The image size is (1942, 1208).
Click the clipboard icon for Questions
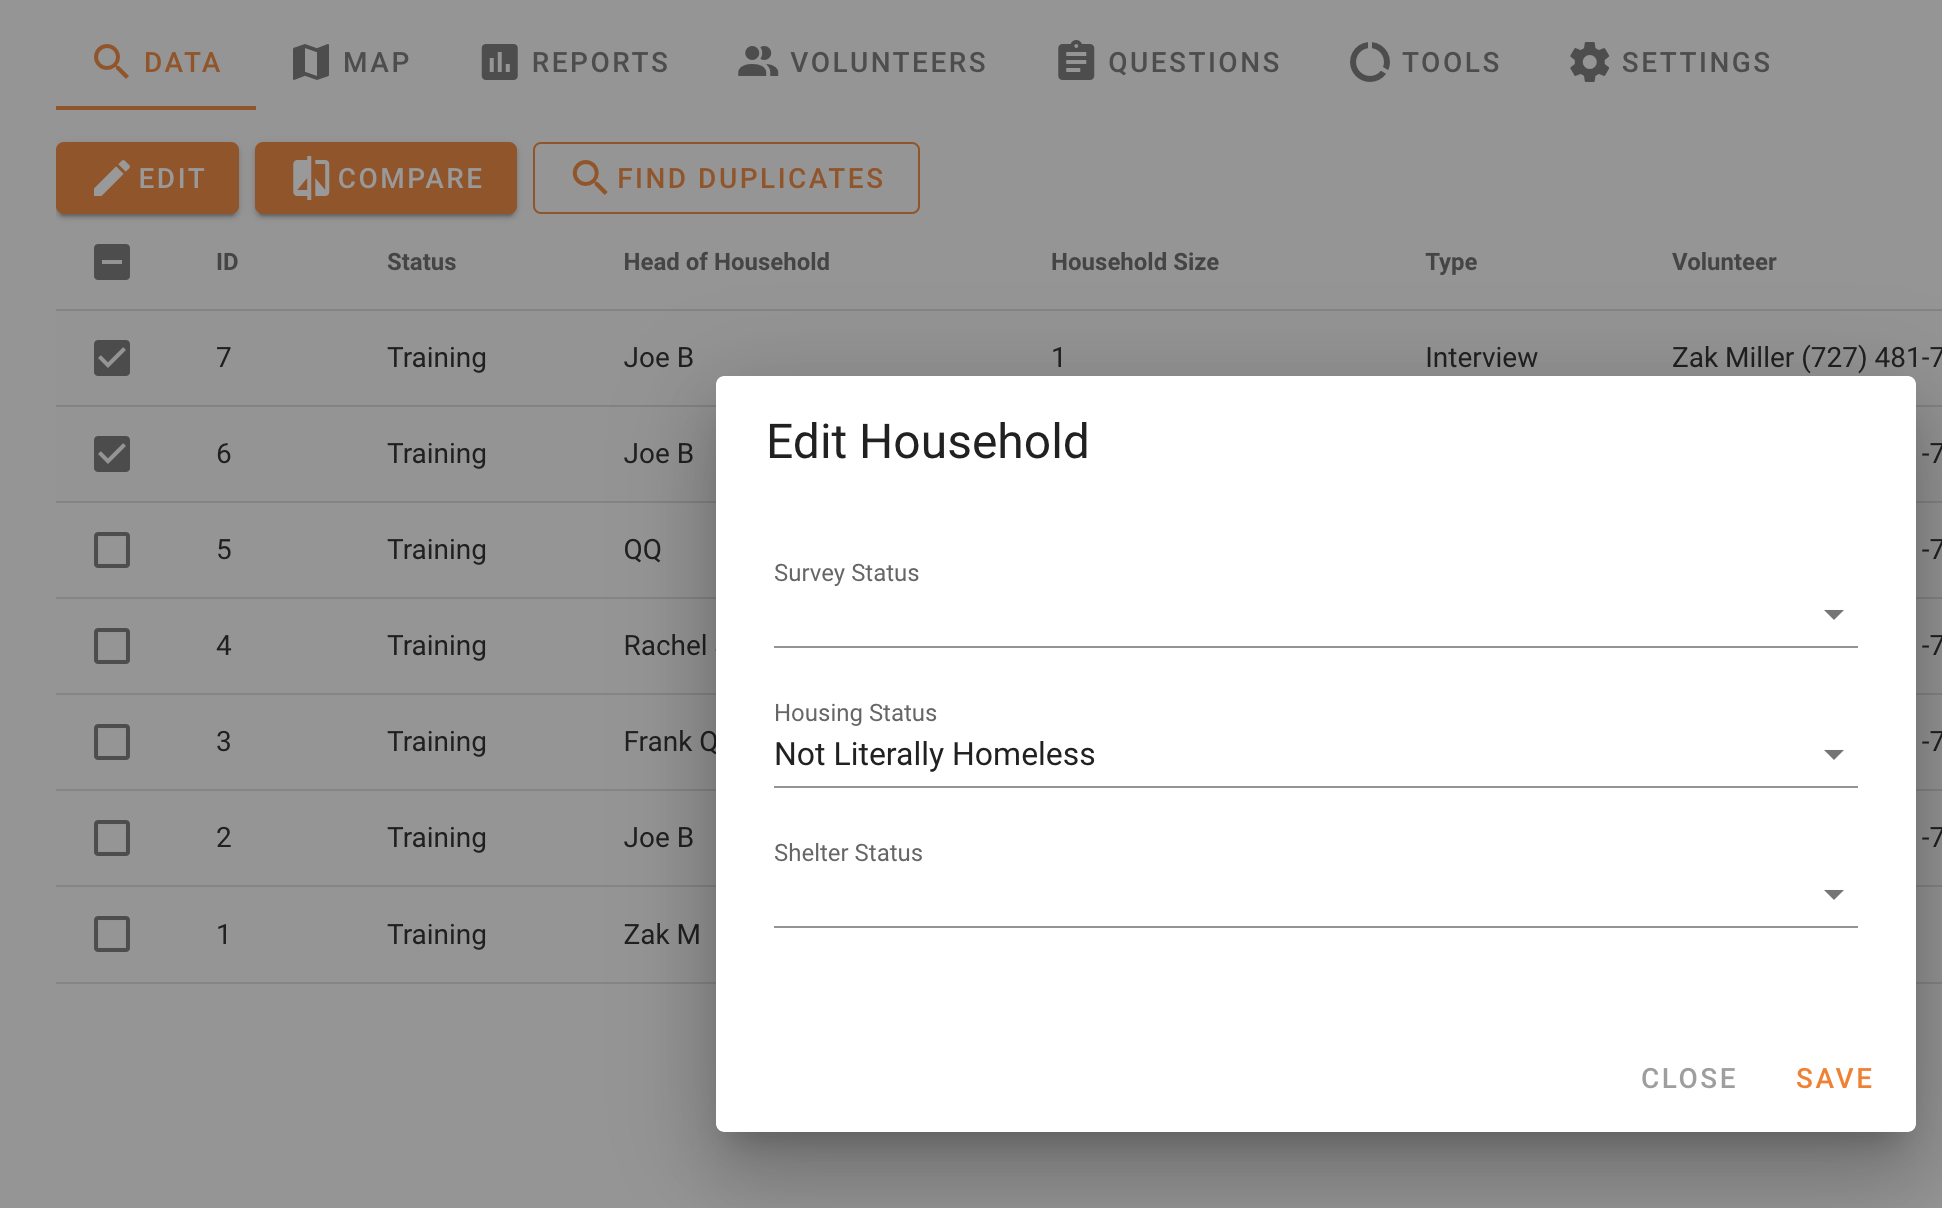[x=1075, y=61]
